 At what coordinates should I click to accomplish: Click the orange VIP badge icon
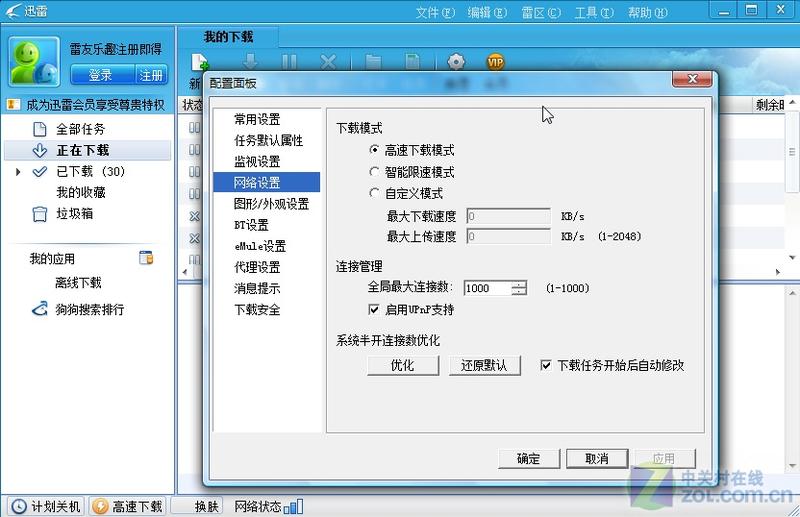pos(495,62)
